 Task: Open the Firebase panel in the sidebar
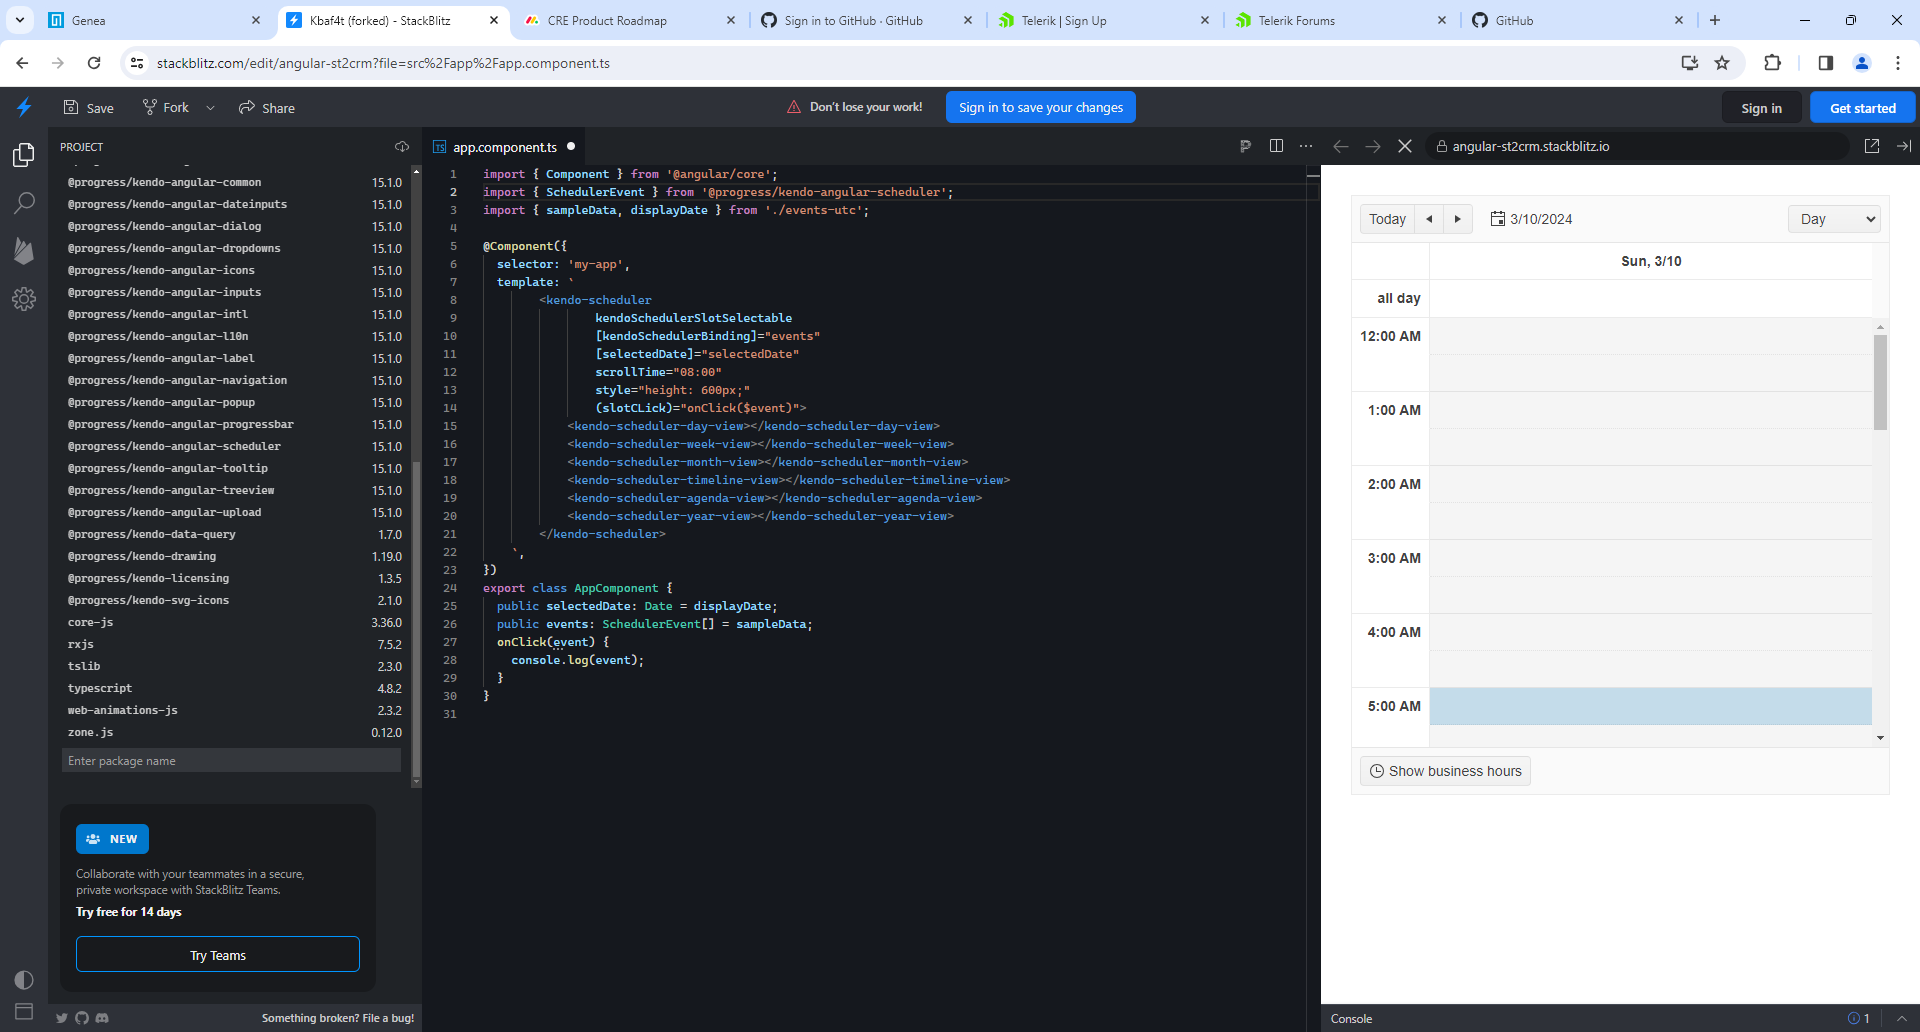(24, 251)
